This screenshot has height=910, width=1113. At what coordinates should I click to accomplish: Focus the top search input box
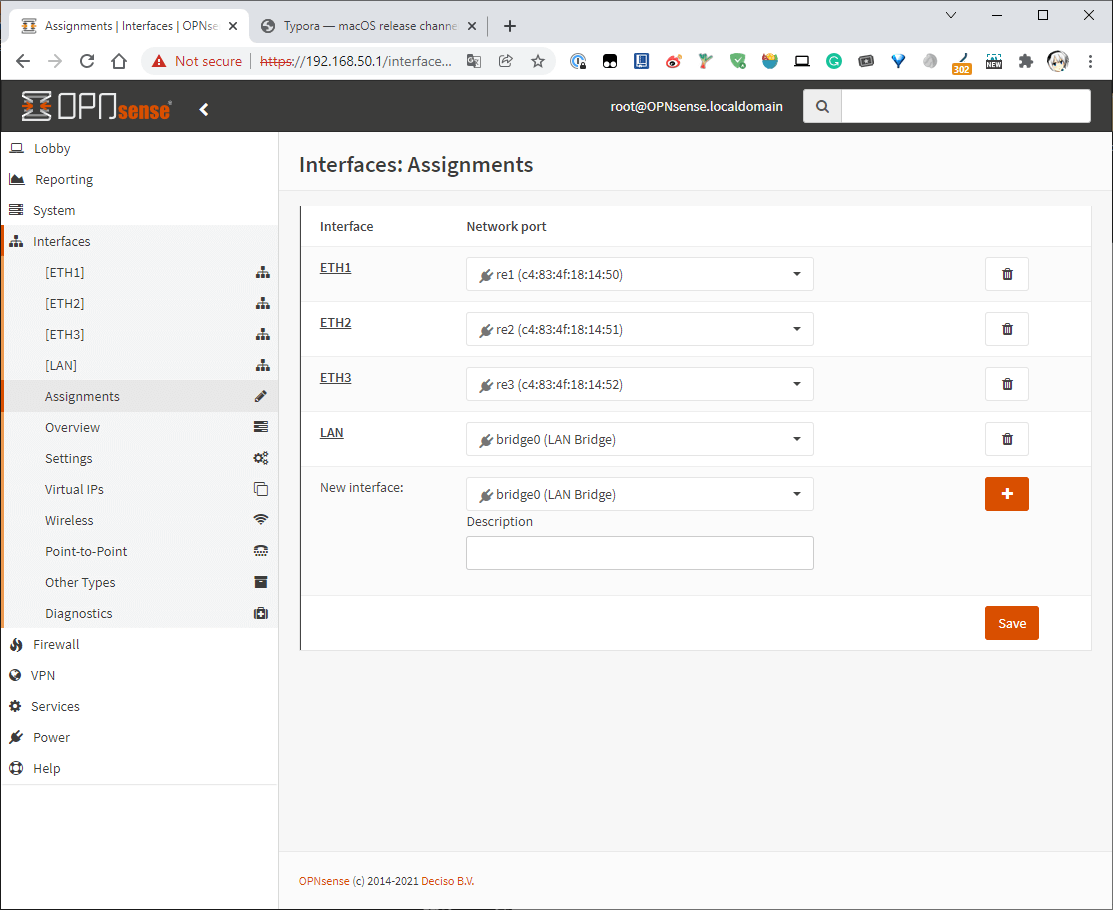[x=965, y=106]
